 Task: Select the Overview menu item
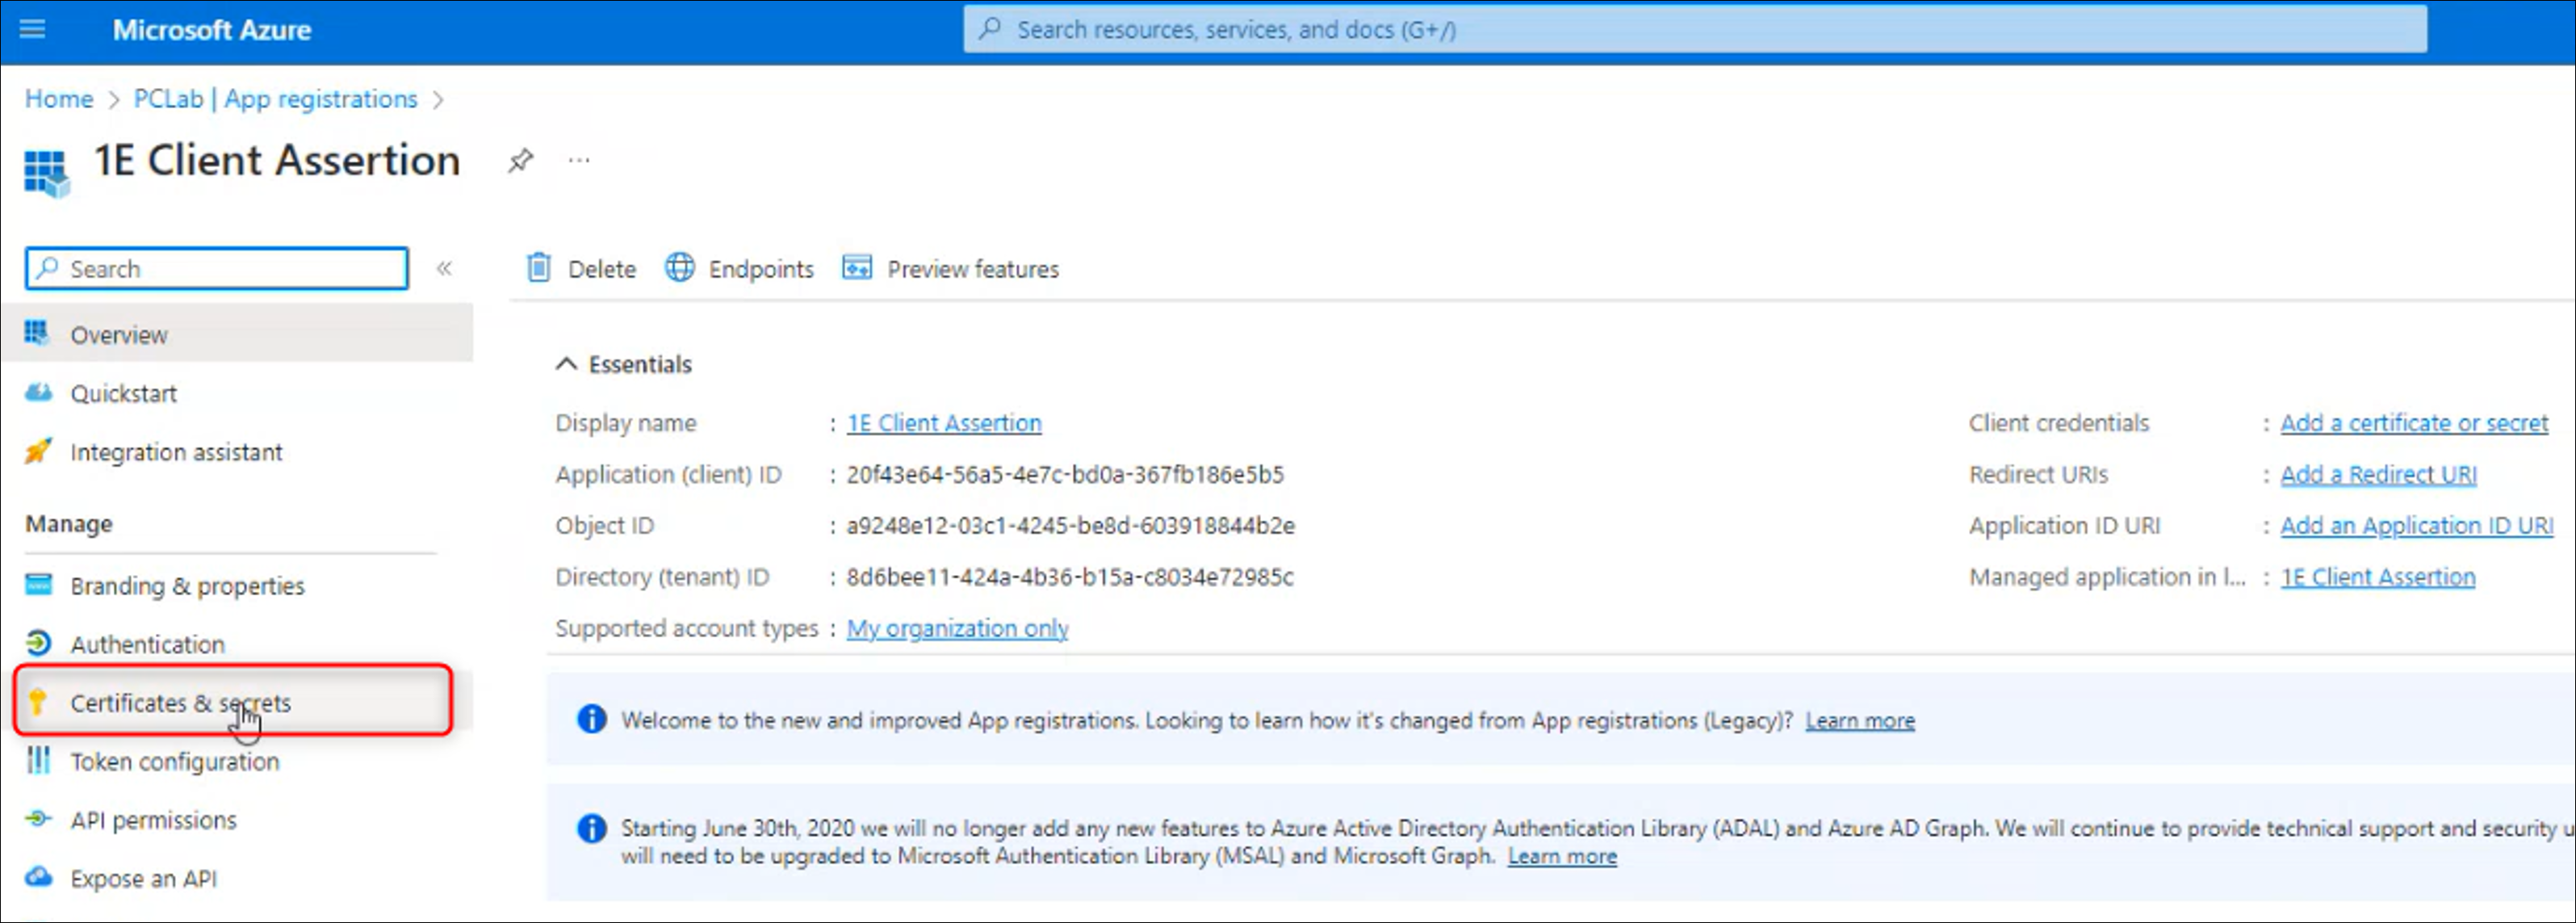point(118,335)
